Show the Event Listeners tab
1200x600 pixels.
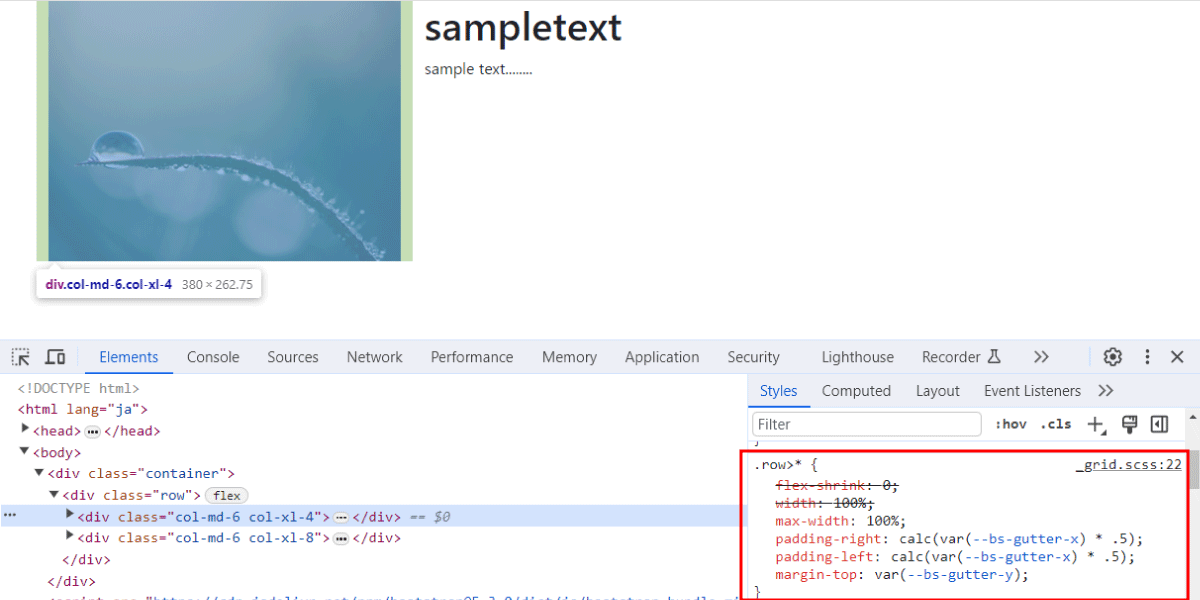click(1032, 391)
